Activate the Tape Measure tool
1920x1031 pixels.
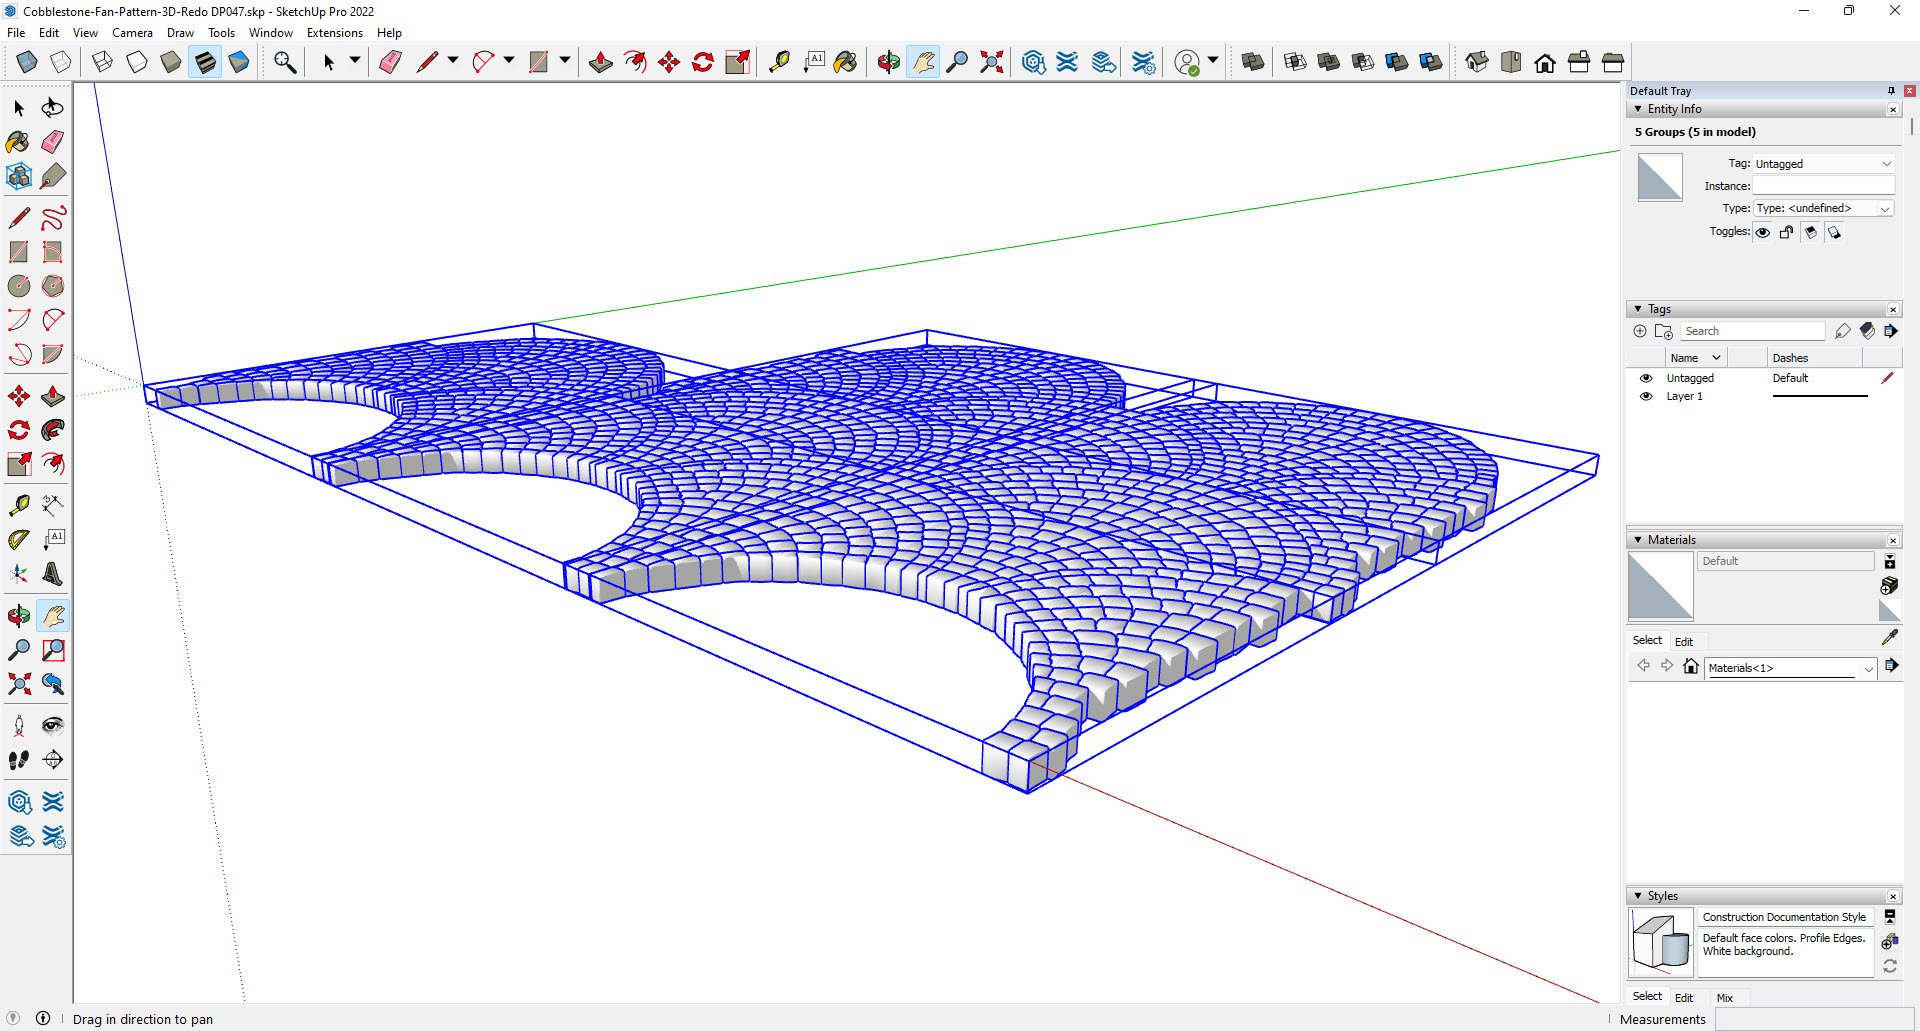pyautogui.click(x=778, y=61)
